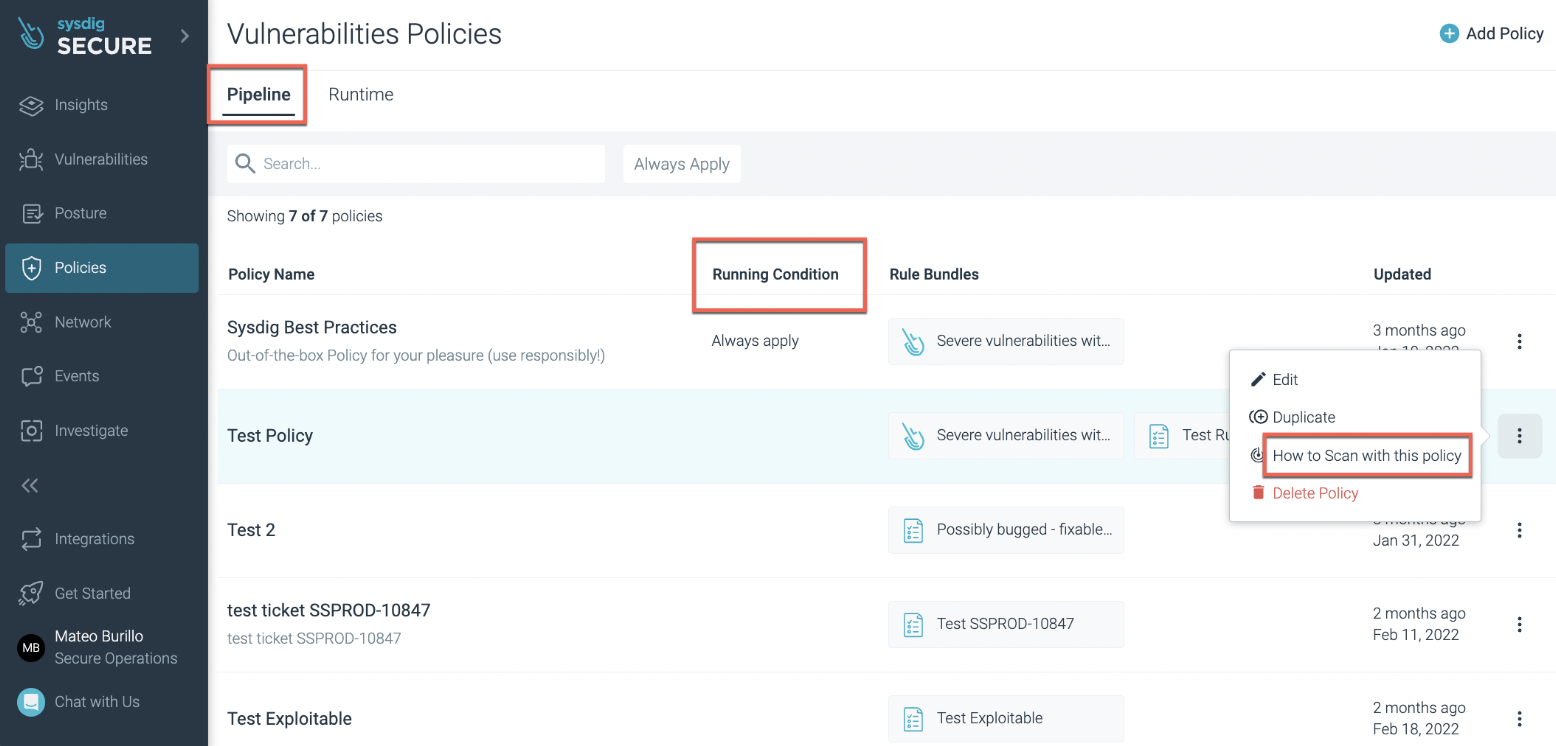1556x746 pixels.
Task: Select How to Scan with this policy
Action: coord(1366,456)
